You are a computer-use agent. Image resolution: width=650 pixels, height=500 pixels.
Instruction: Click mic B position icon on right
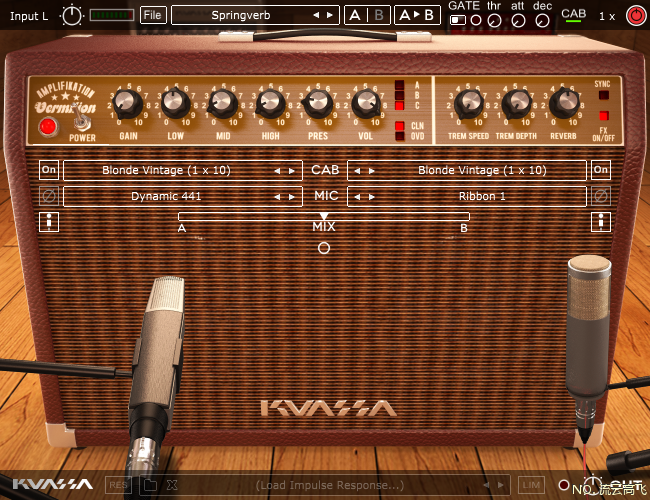(x=601, y=222)
